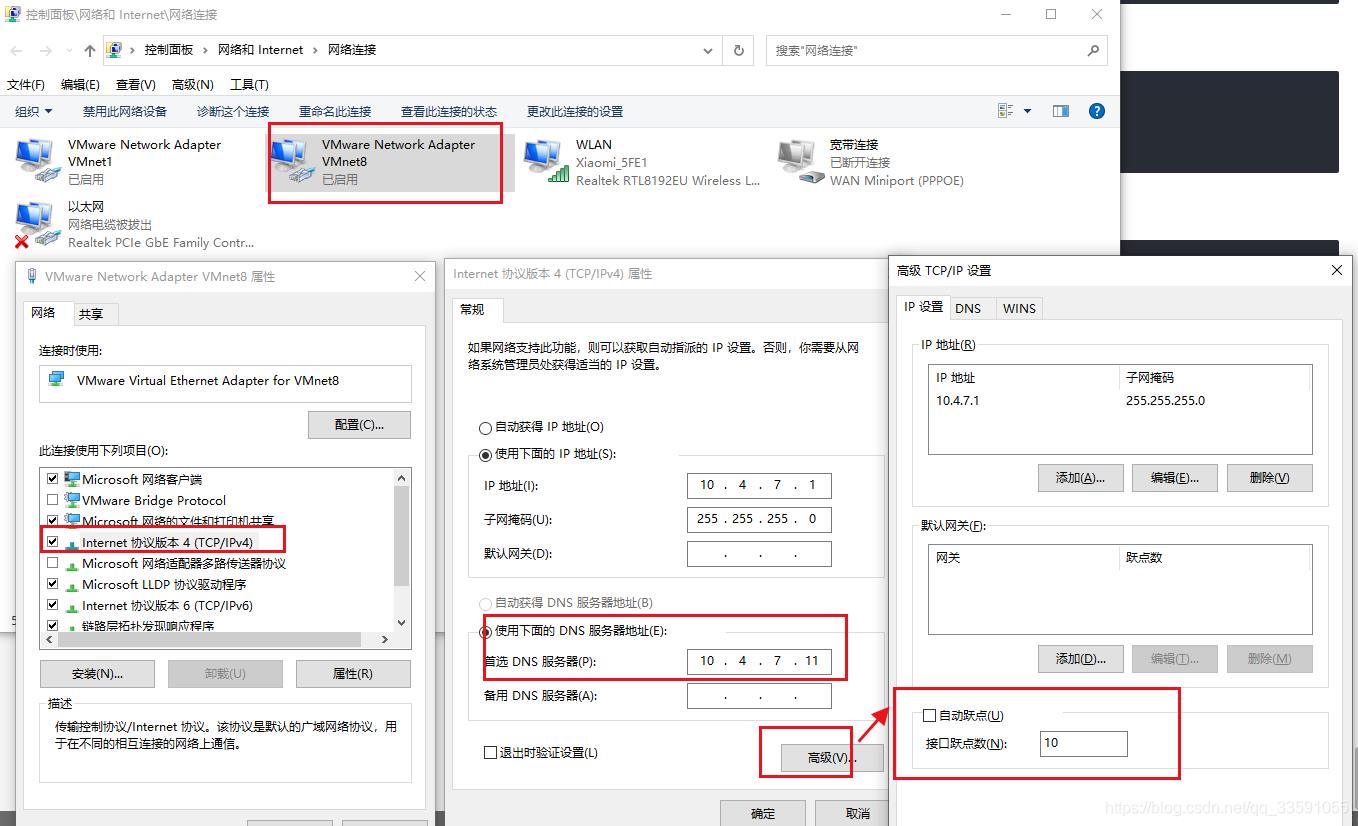Toggle Microsoft 网络客户端 checkbox

53,479
